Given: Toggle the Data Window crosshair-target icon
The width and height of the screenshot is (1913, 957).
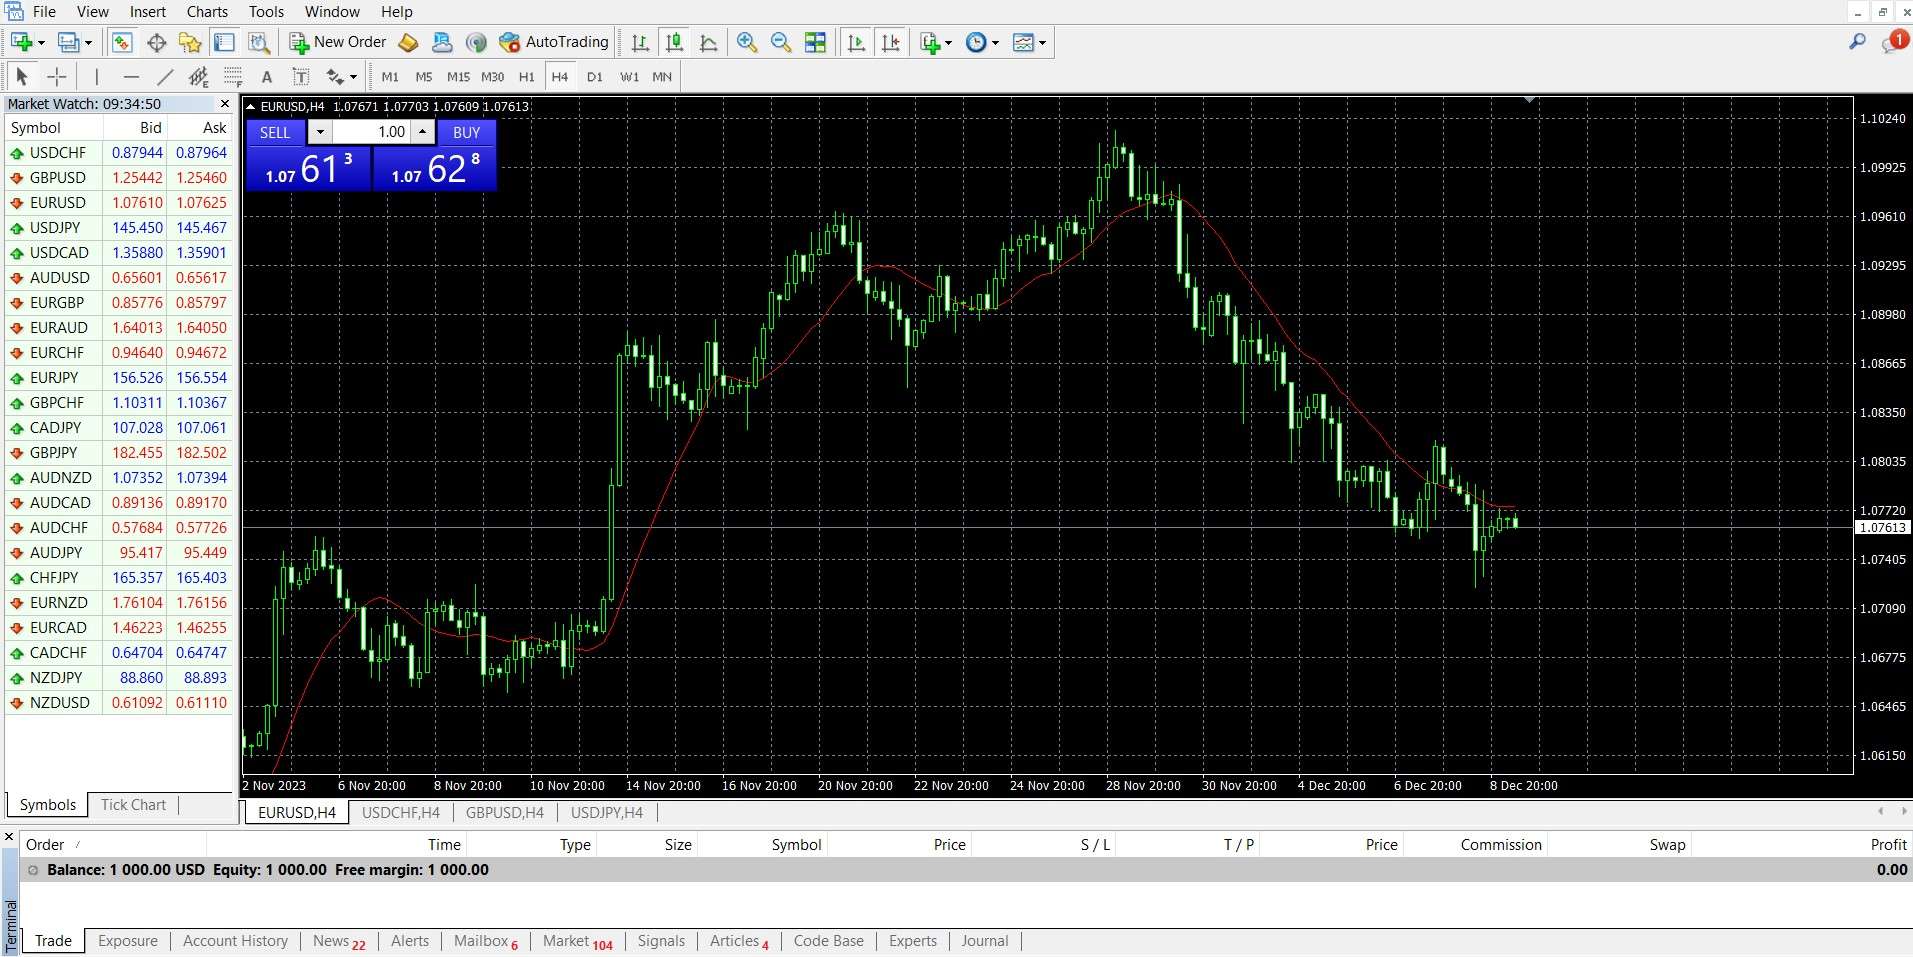Looking at the screenshot, I should tap(156, 42).
